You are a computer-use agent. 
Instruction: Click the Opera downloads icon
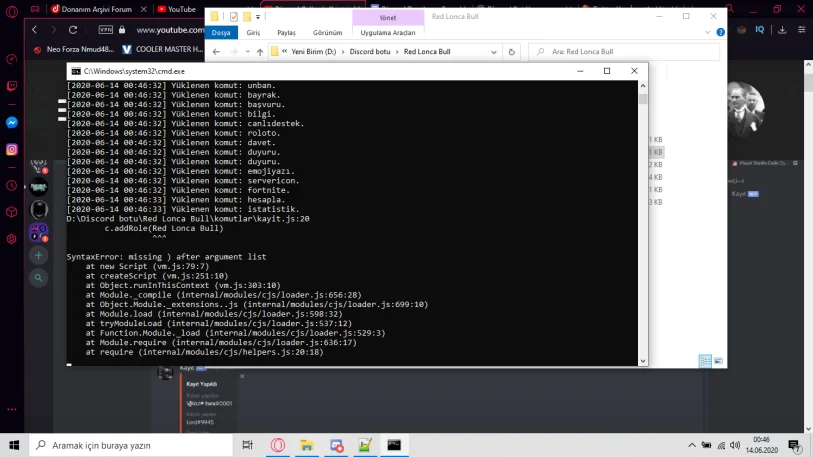pos(782,30)
